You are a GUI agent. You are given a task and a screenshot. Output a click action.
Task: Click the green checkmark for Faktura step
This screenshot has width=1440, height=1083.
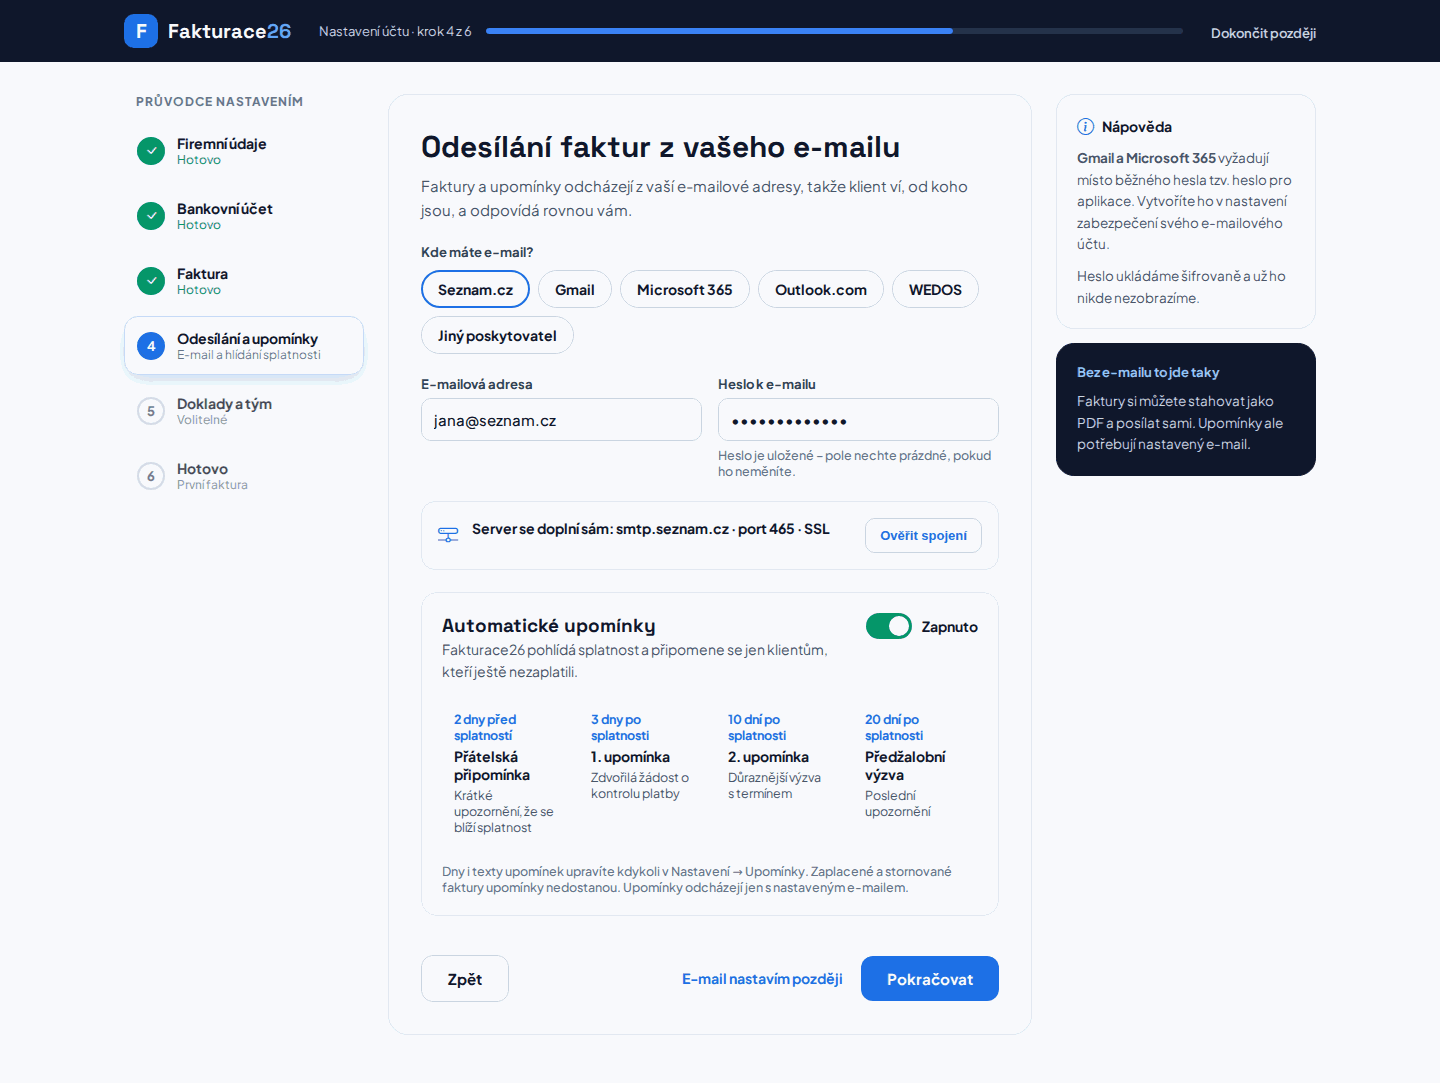[151, 281]
